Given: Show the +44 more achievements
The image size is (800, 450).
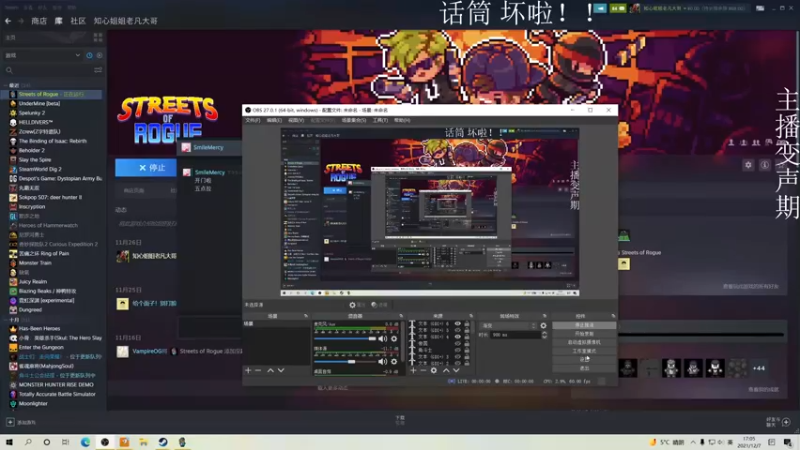Looking at the screenshot, I should 759,368.
